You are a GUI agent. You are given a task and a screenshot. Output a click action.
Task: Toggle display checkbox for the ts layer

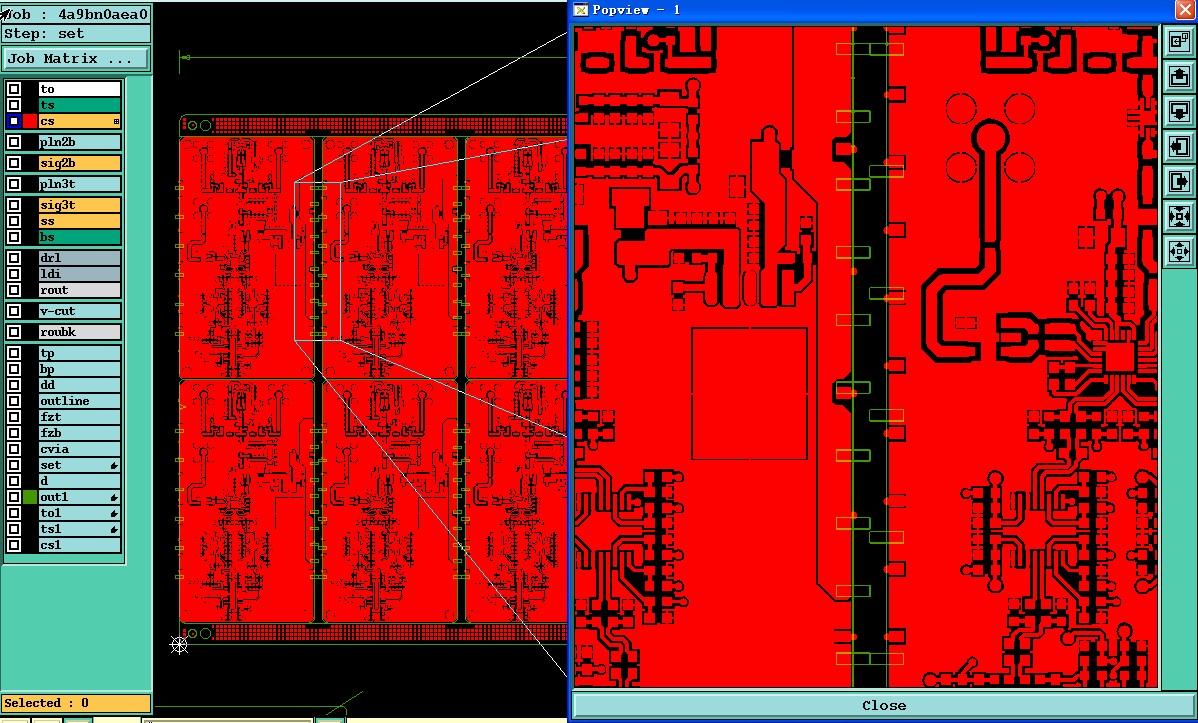[14, 105]
